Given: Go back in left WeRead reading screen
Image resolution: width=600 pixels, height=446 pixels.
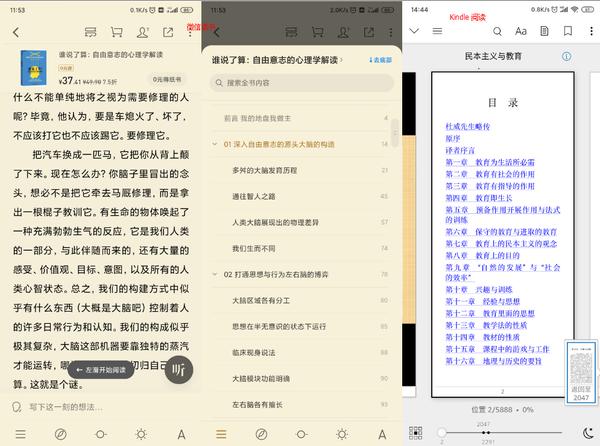Looking at the screenshot, I should 16,32.
